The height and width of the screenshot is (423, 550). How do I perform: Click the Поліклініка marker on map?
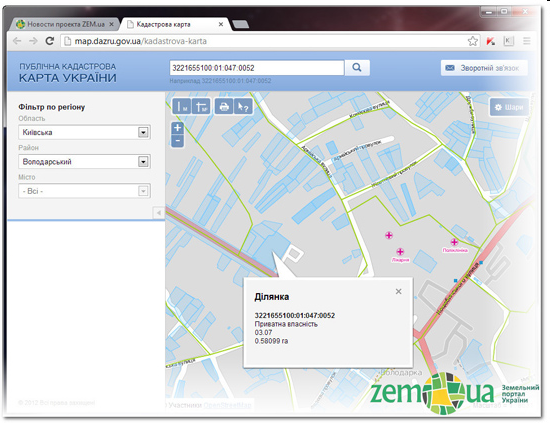[x=454, y=242]
